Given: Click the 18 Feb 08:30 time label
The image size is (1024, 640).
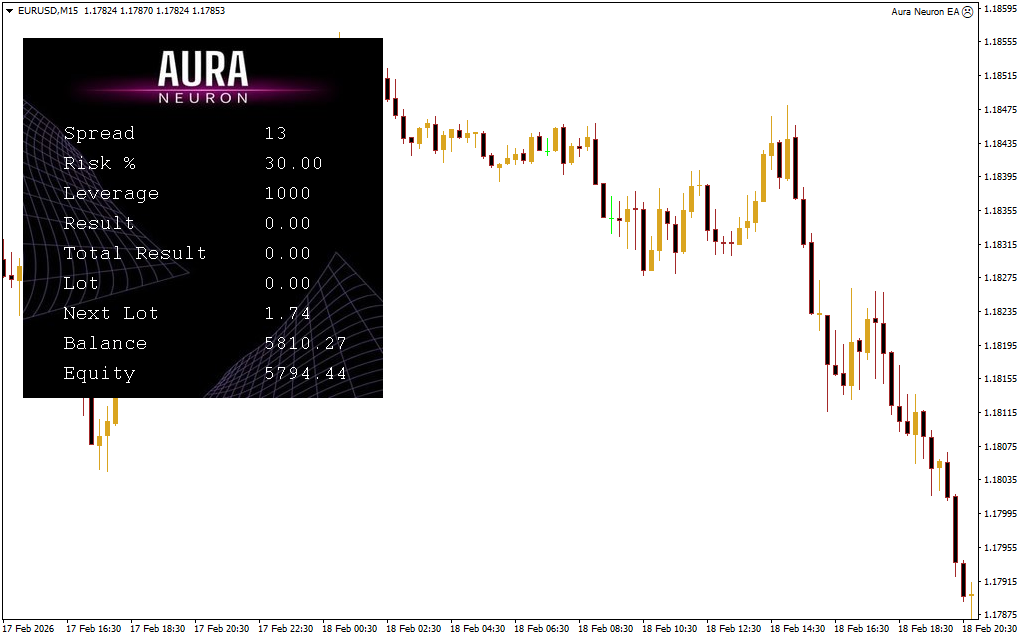Looking at the screenshot, I should tap(607, 629).
